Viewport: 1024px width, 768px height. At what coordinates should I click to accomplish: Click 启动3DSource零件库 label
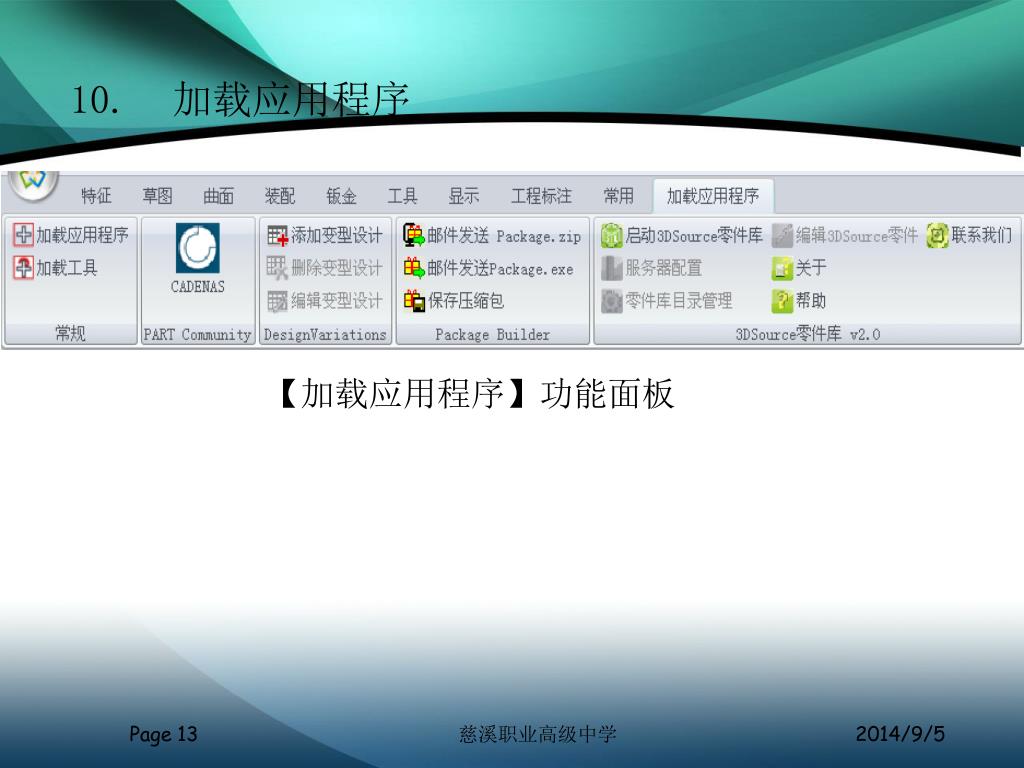(x=694, y=236)
